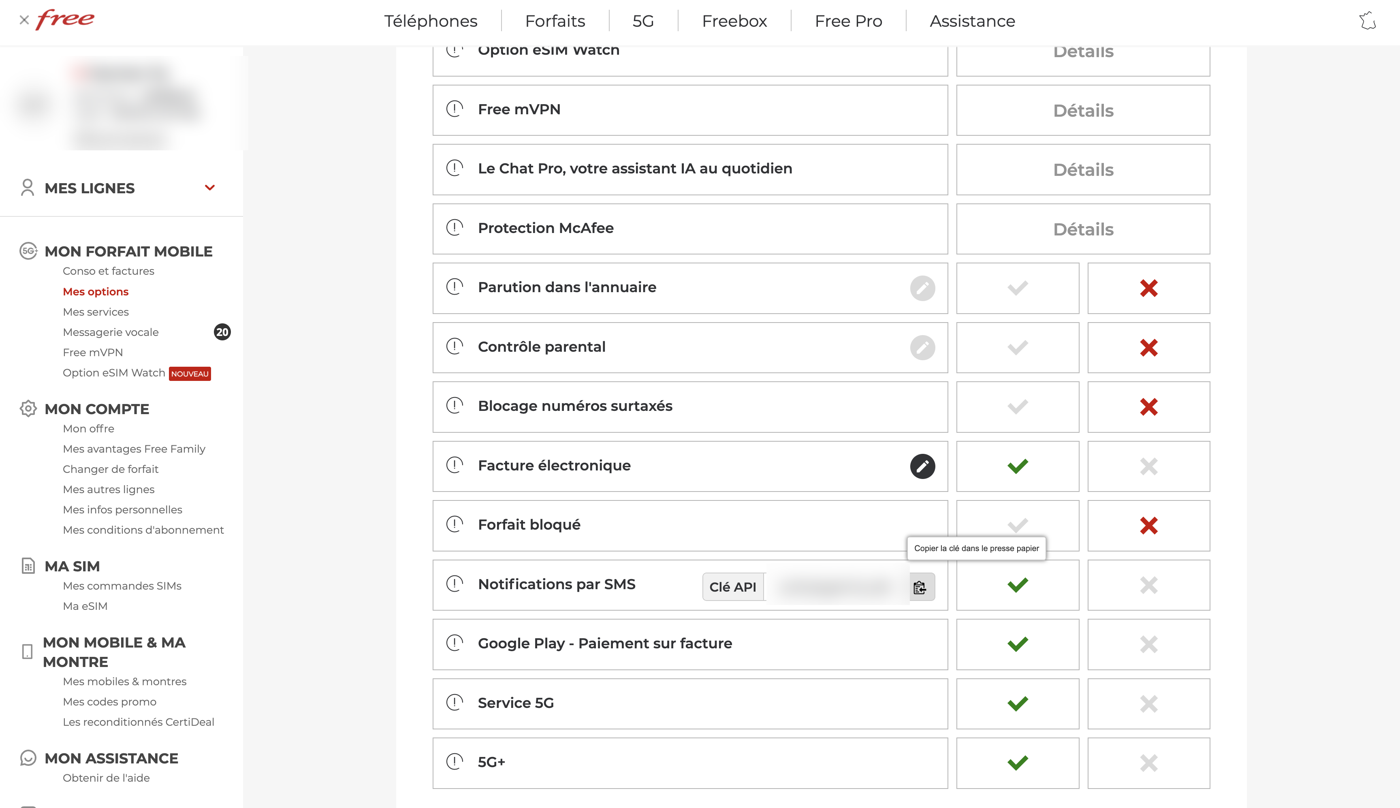Image resolution: width=1400 pixels, height=808 pixels.
Task: View info for Blocage numéros surtaxés
Action: (x=455, y=406)
